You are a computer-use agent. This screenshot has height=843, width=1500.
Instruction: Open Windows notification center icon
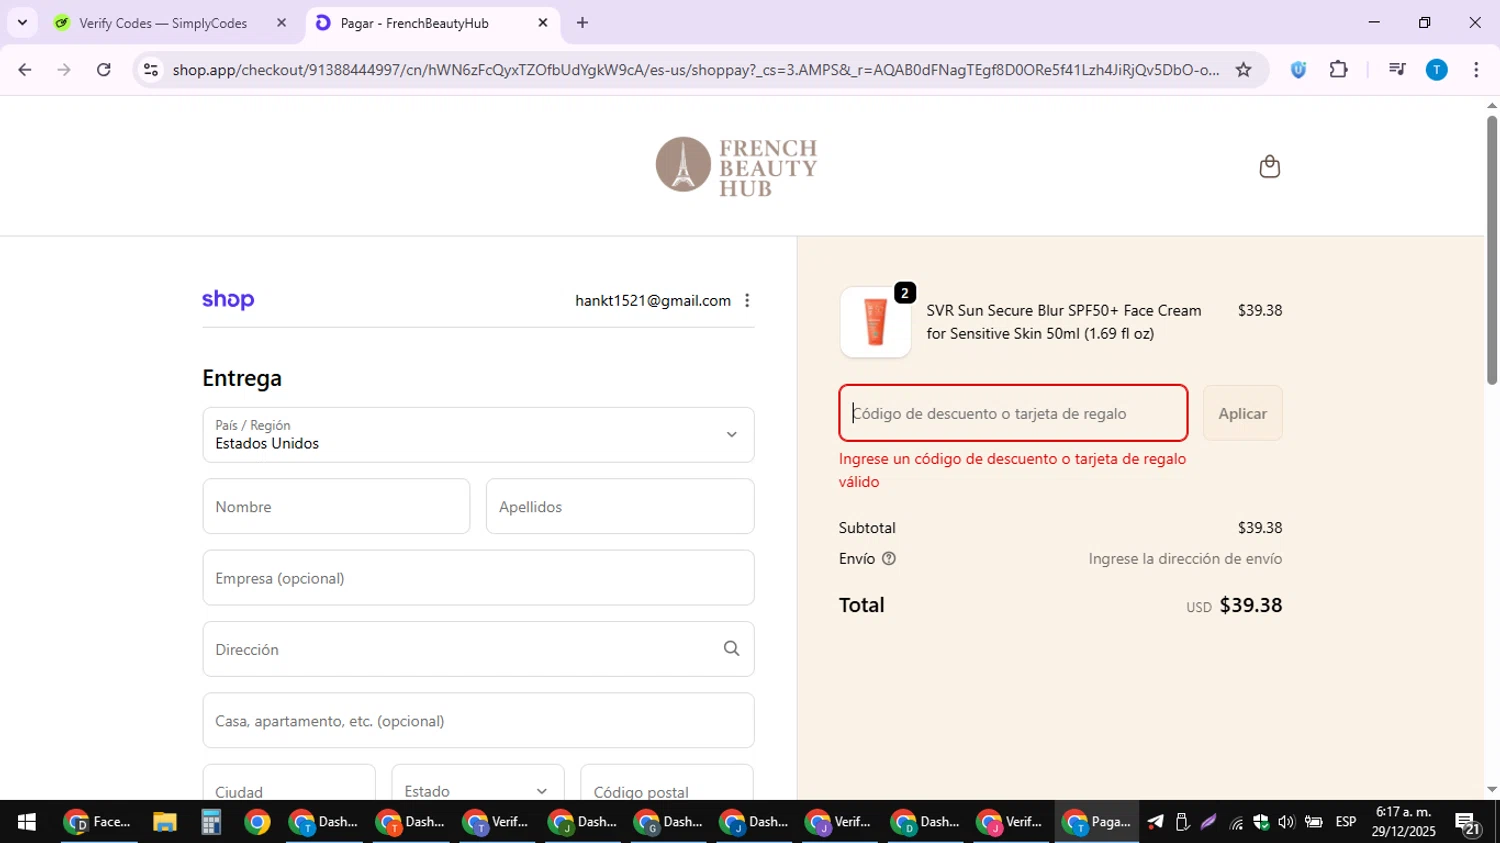(x=1468, y=824)
